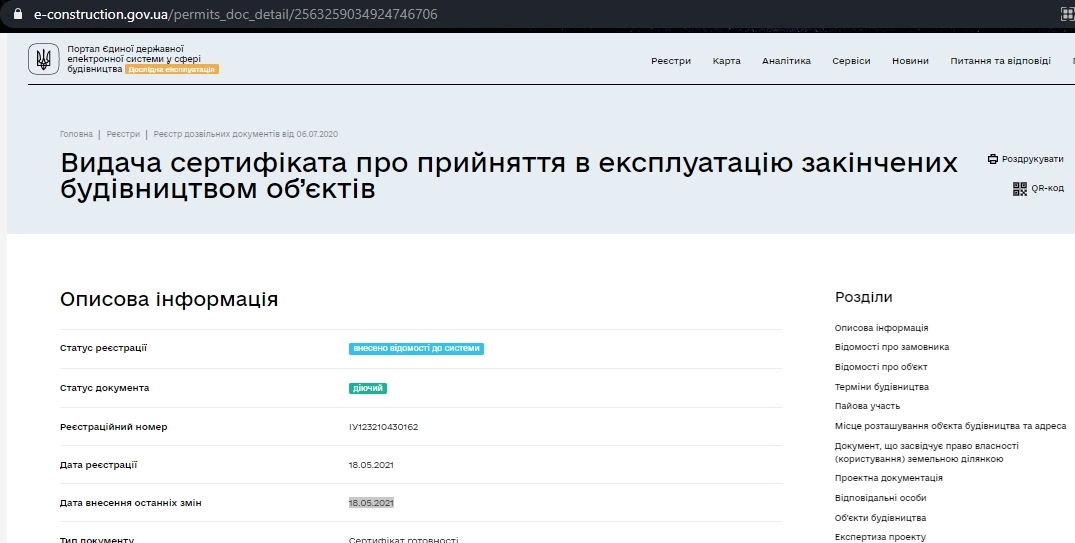1075x543 pixels.
Task: Click the page title Видача сертифіката
Action: coord(509,175)
